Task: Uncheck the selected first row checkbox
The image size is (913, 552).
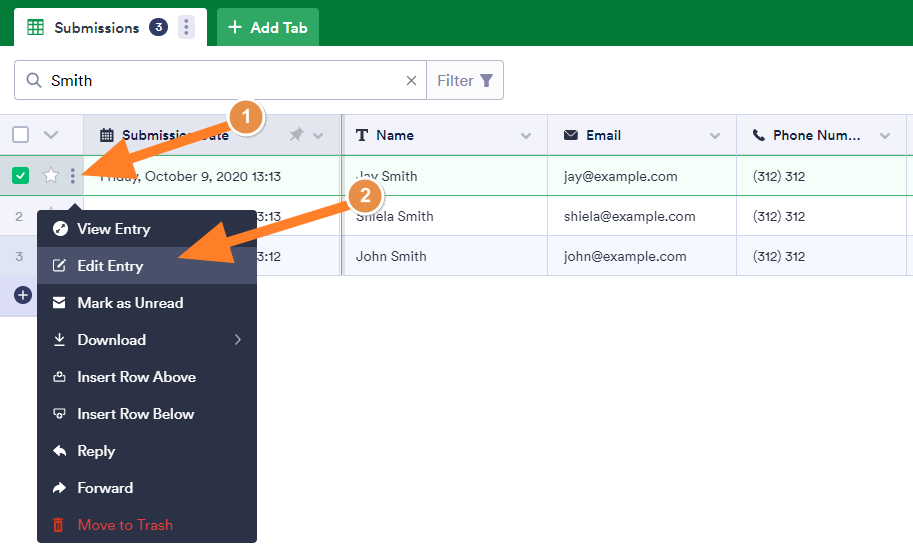Action: click(x=21, y=176)
